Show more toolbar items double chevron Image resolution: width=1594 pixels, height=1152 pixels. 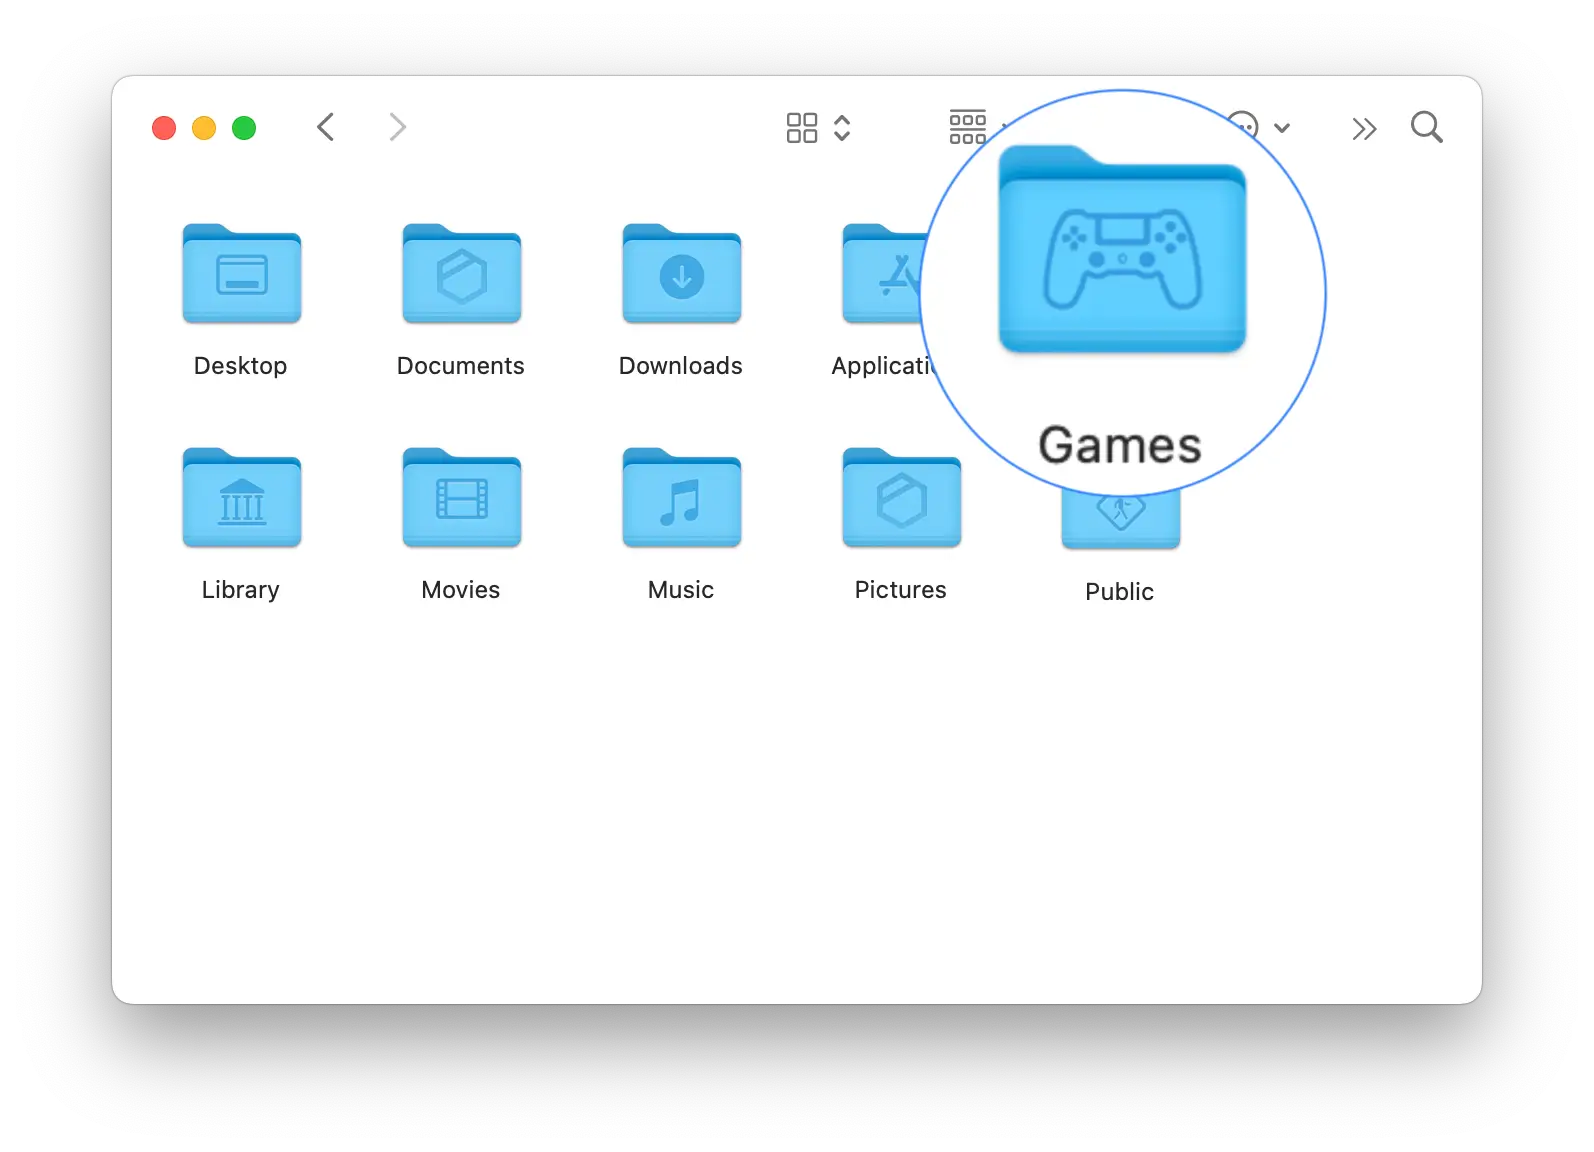point(1364,129)
